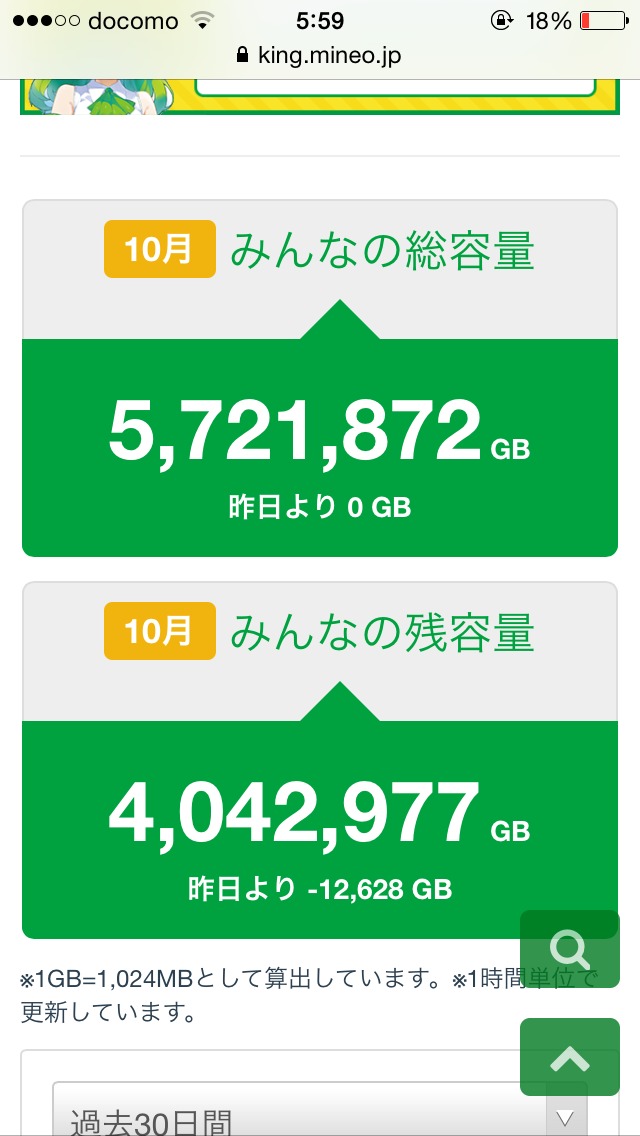
Task: Tap the green magnifier search button
Action: coord(569,948)
